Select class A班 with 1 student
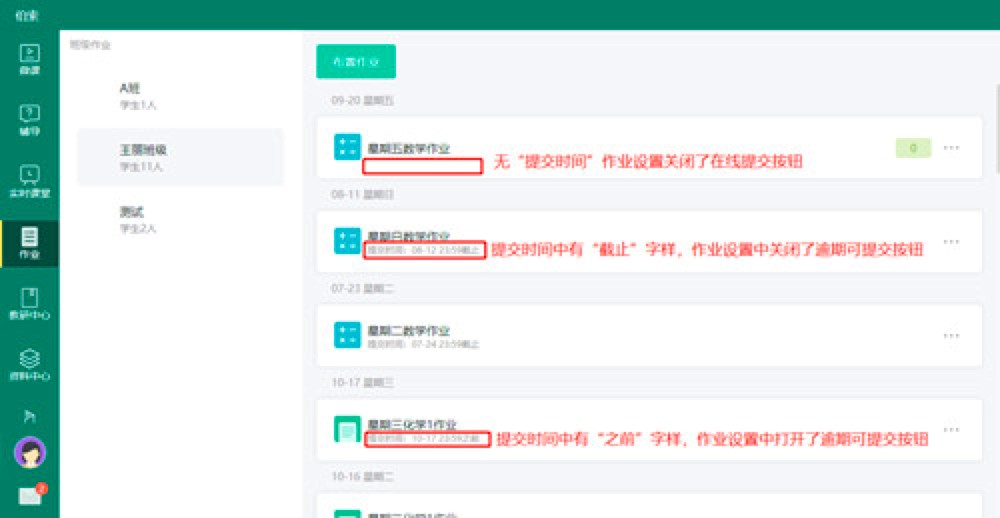This screenshot has width=1000, height=518. point(180,96)
